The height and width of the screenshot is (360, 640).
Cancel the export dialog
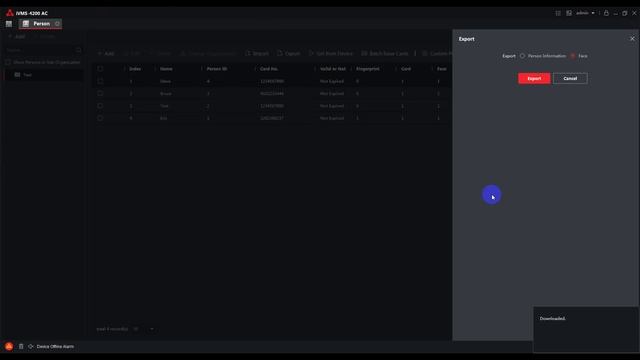(x=570, y=78)
